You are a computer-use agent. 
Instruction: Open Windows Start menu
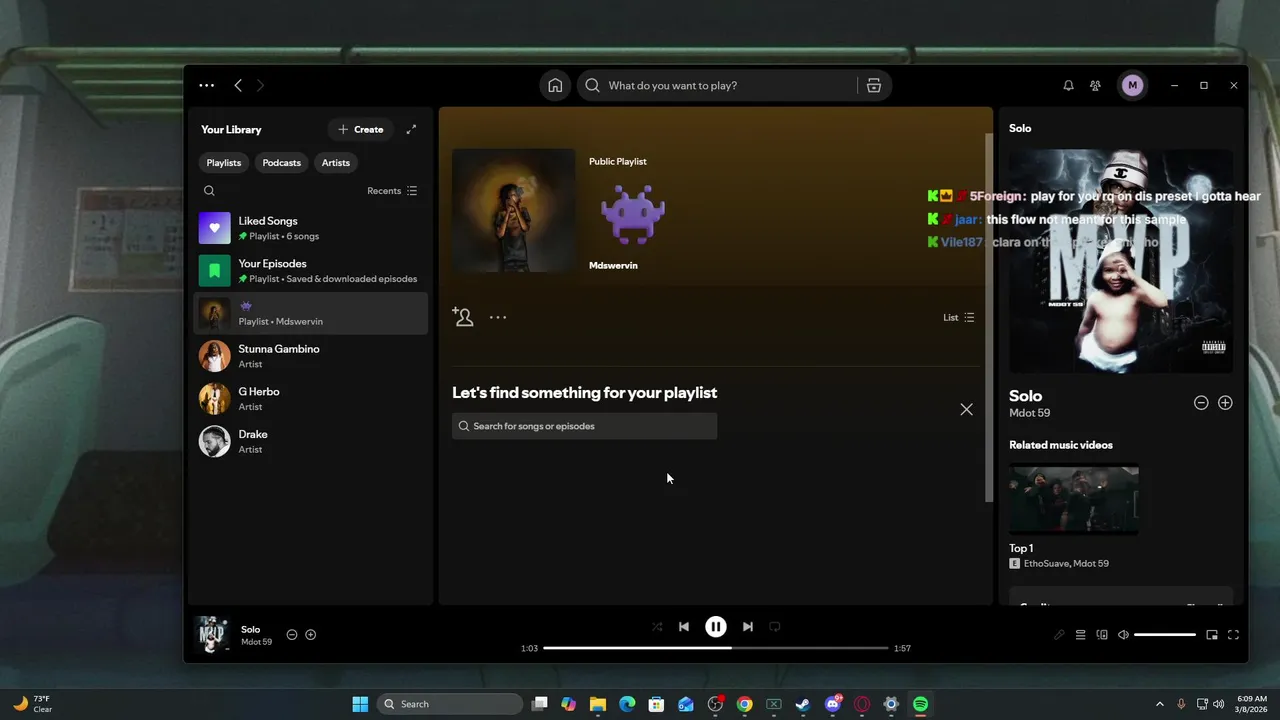[360, 704]
